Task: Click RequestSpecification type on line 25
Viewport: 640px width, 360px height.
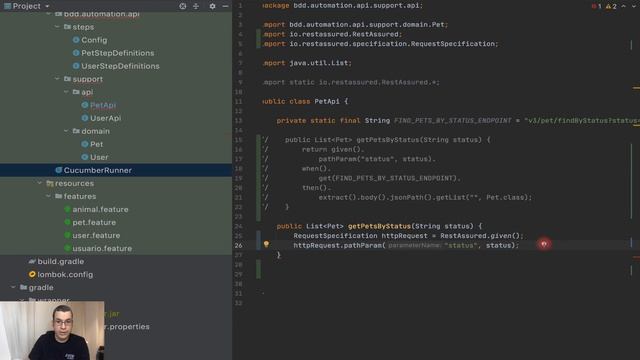Action: [x=335, y=236]
